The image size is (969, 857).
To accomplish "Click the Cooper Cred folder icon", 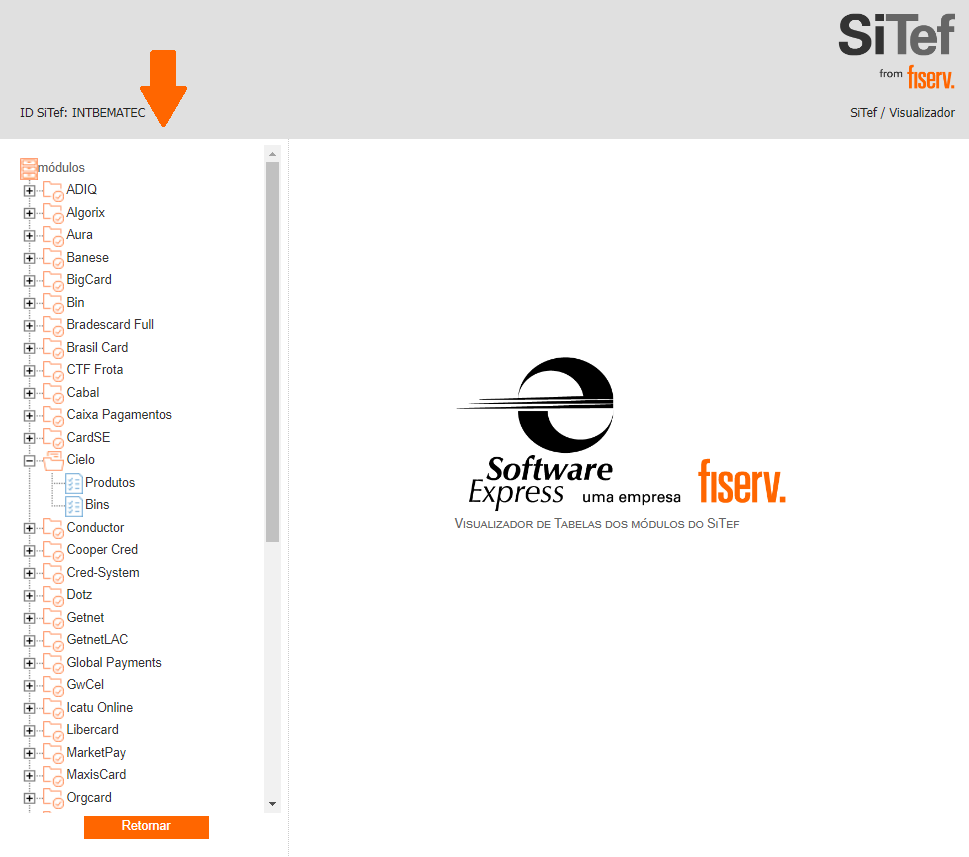I will coord(53,552).
